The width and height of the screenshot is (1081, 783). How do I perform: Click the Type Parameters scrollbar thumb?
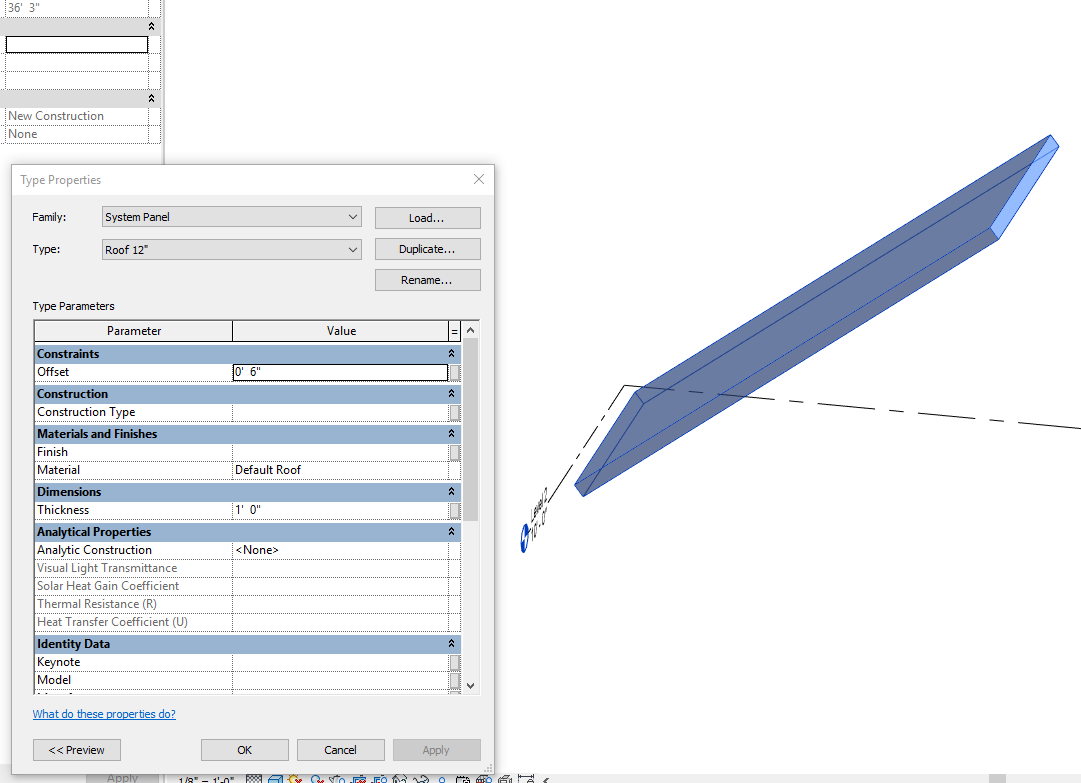pyautogui.click(x=471, y=429)
